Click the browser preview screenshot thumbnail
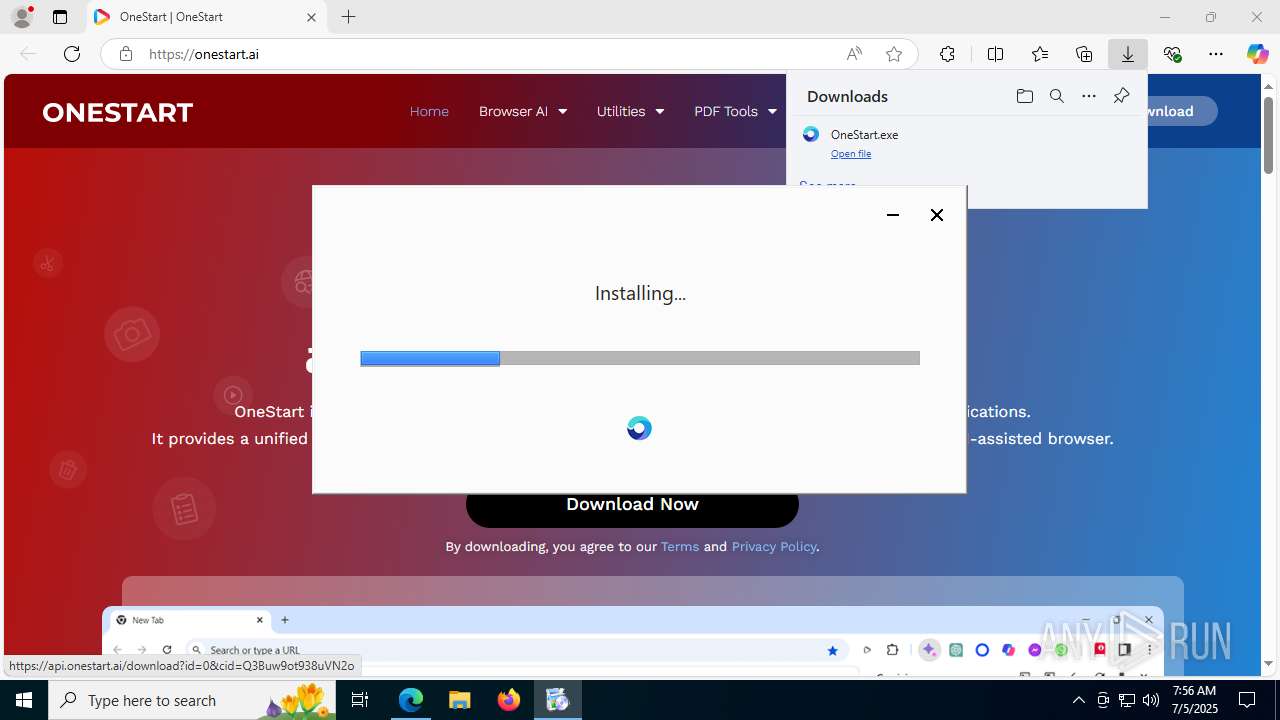The height and width of the screenshot is (720, 1280). (633, 641)
